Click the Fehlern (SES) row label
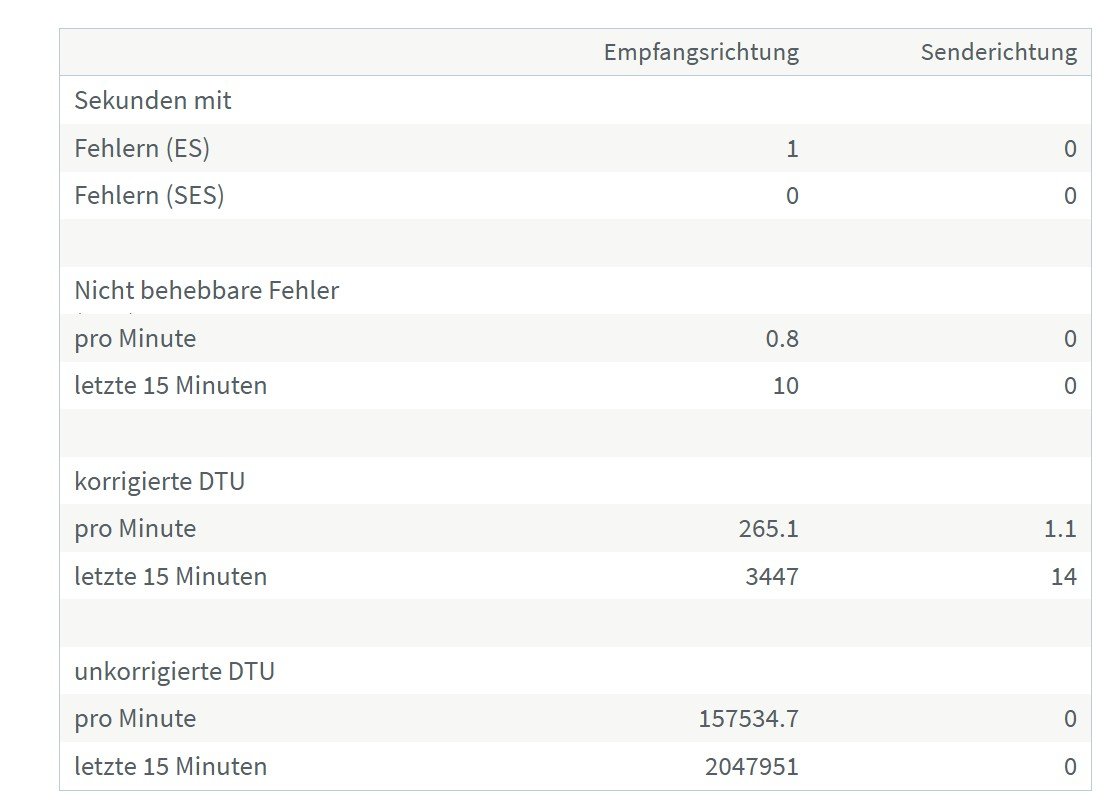The height and width of the screenshot is (802, 1115). coord(149,196)
